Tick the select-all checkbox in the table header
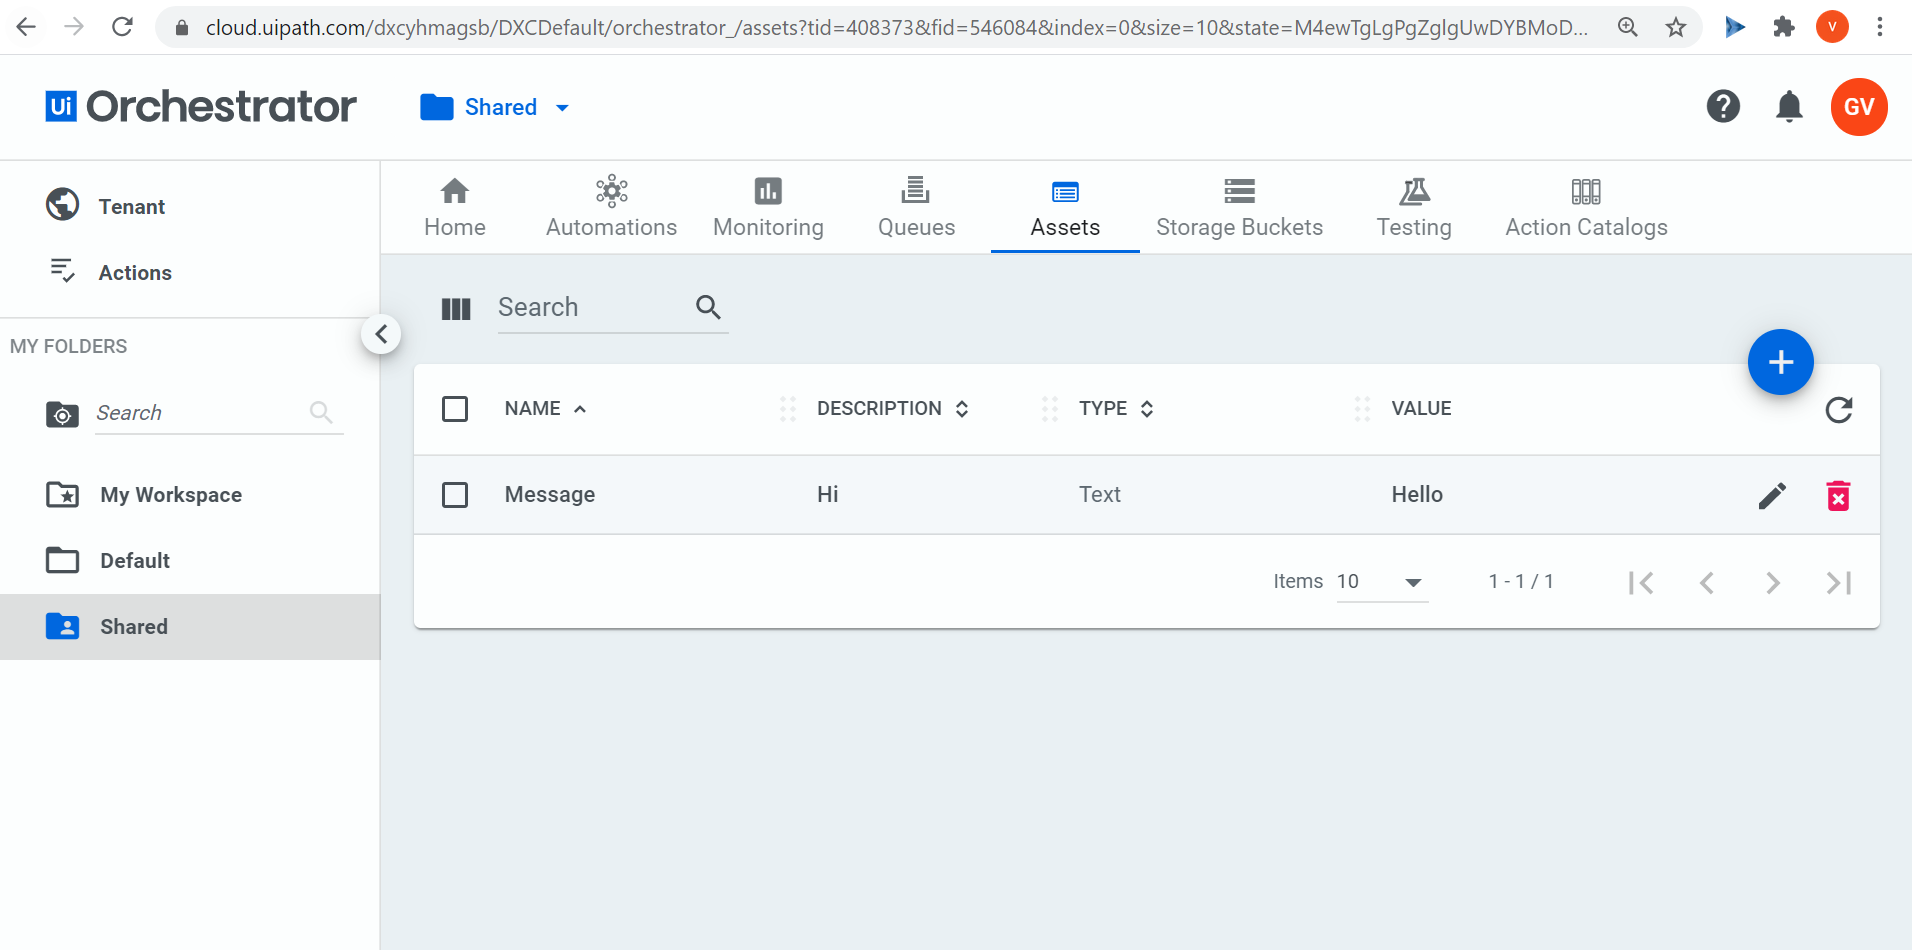Viewport: 1912px width, 950px height. pos(455,409)
